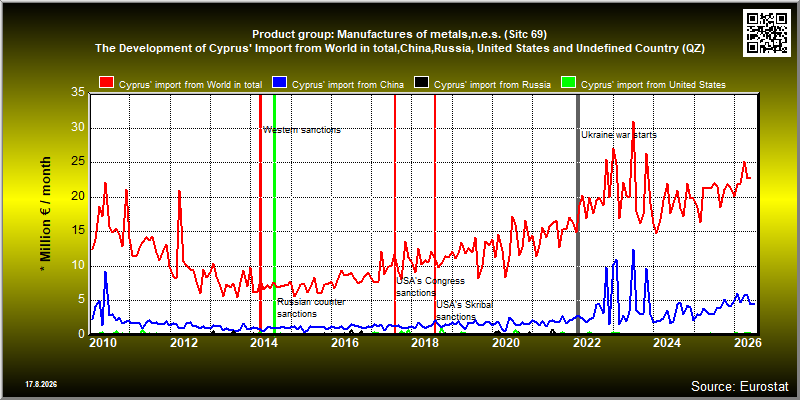Click the y-axis value 20
Viewport: 800px width, 400px height.
78,197
